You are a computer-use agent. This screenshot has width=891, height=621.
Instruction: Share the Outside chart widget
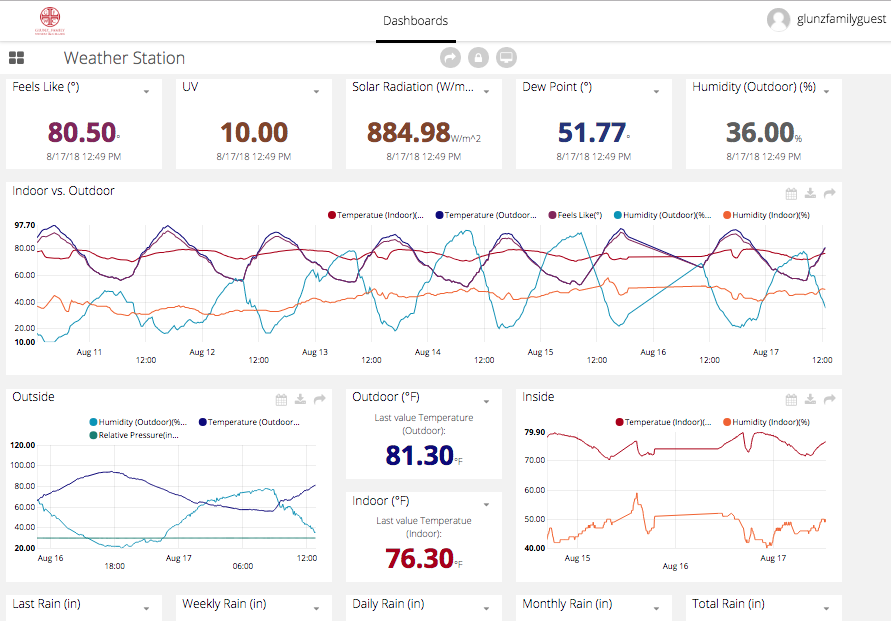click(x=320, y=400)
